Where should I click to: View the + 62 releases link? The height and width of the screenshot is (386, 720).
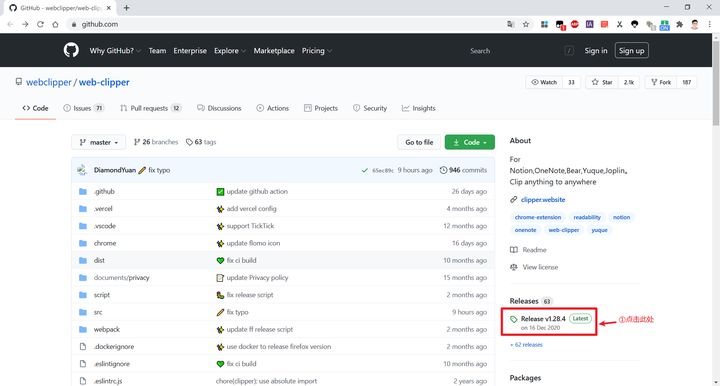[x=526, y=345]
